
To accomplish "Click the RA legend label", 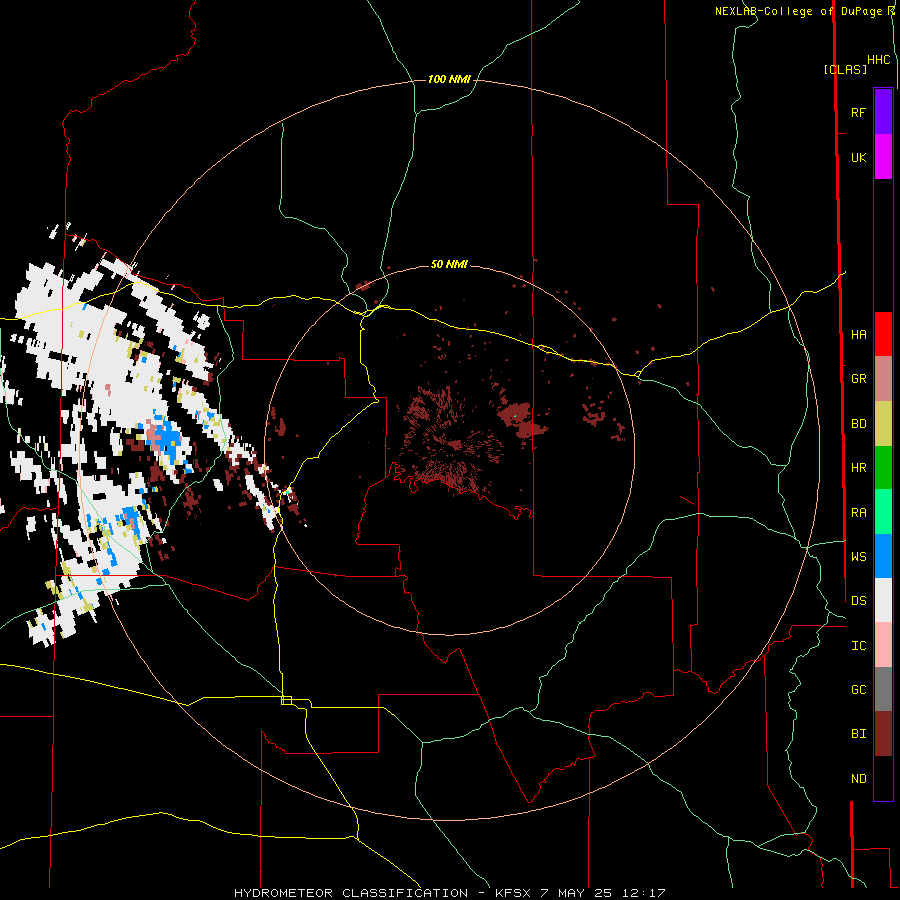I will pos(858,513).
